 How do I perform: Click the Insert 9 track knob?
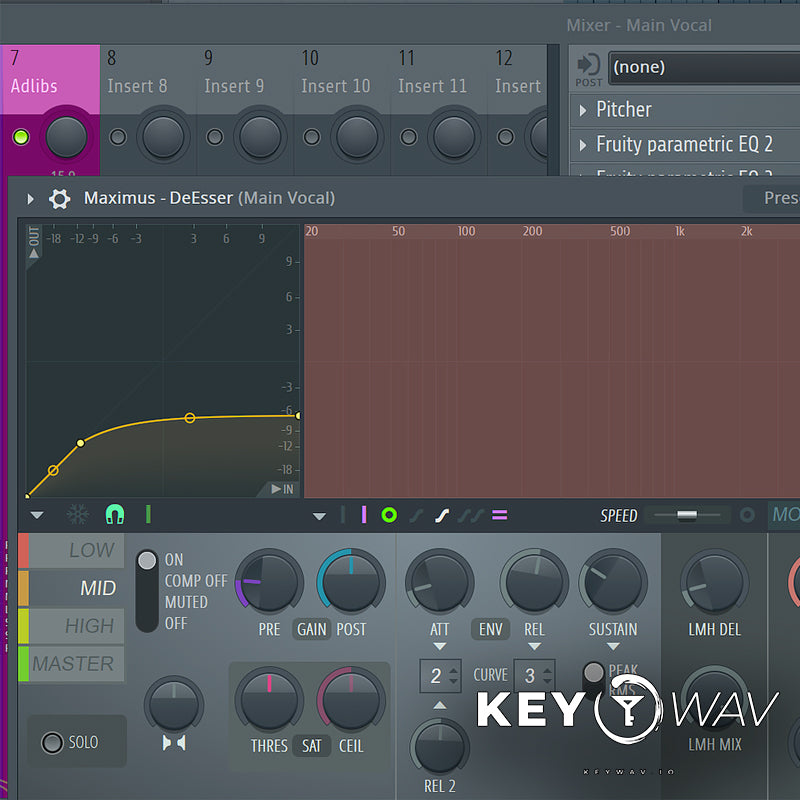pos(260,137)
